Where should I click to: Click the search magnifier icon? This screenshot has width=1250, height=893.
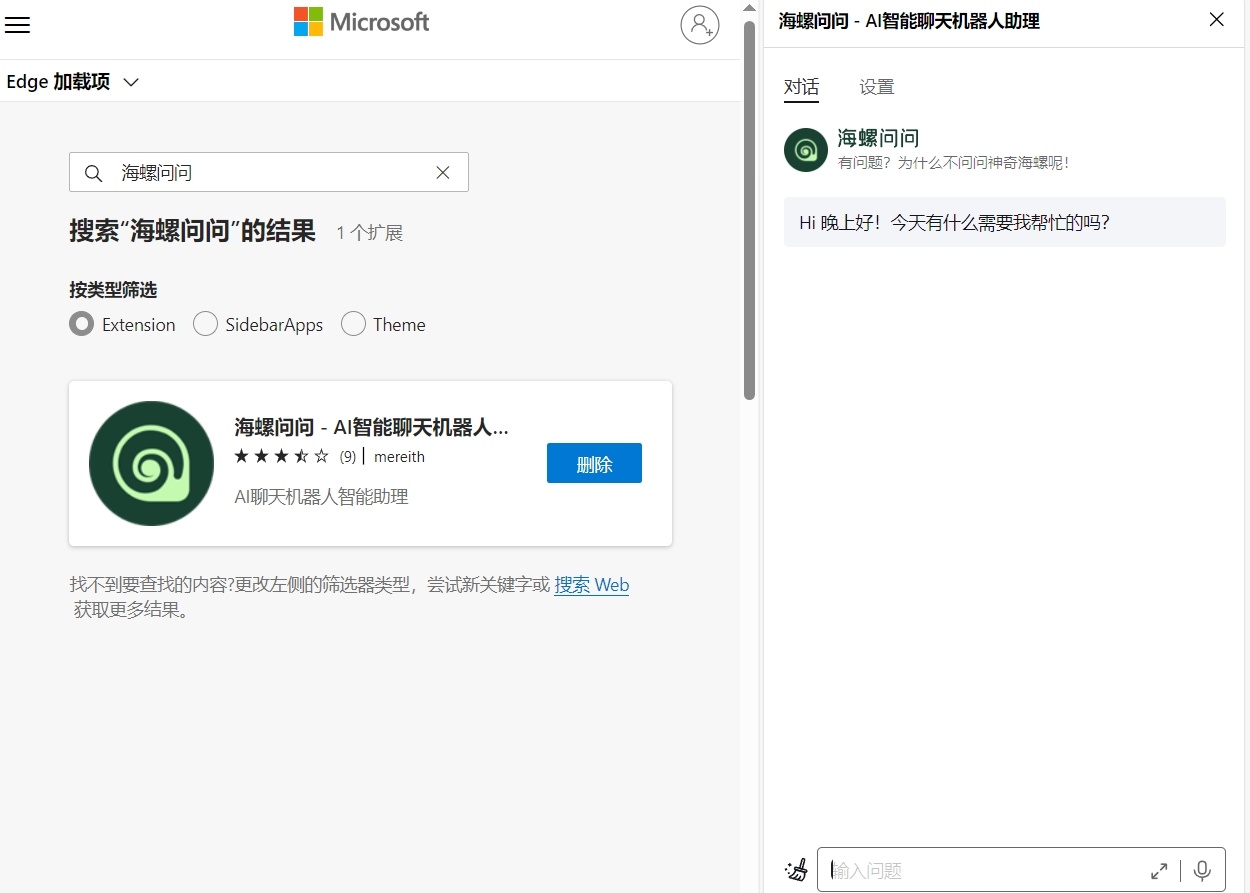pyautogui.click(x=93, y=173)
